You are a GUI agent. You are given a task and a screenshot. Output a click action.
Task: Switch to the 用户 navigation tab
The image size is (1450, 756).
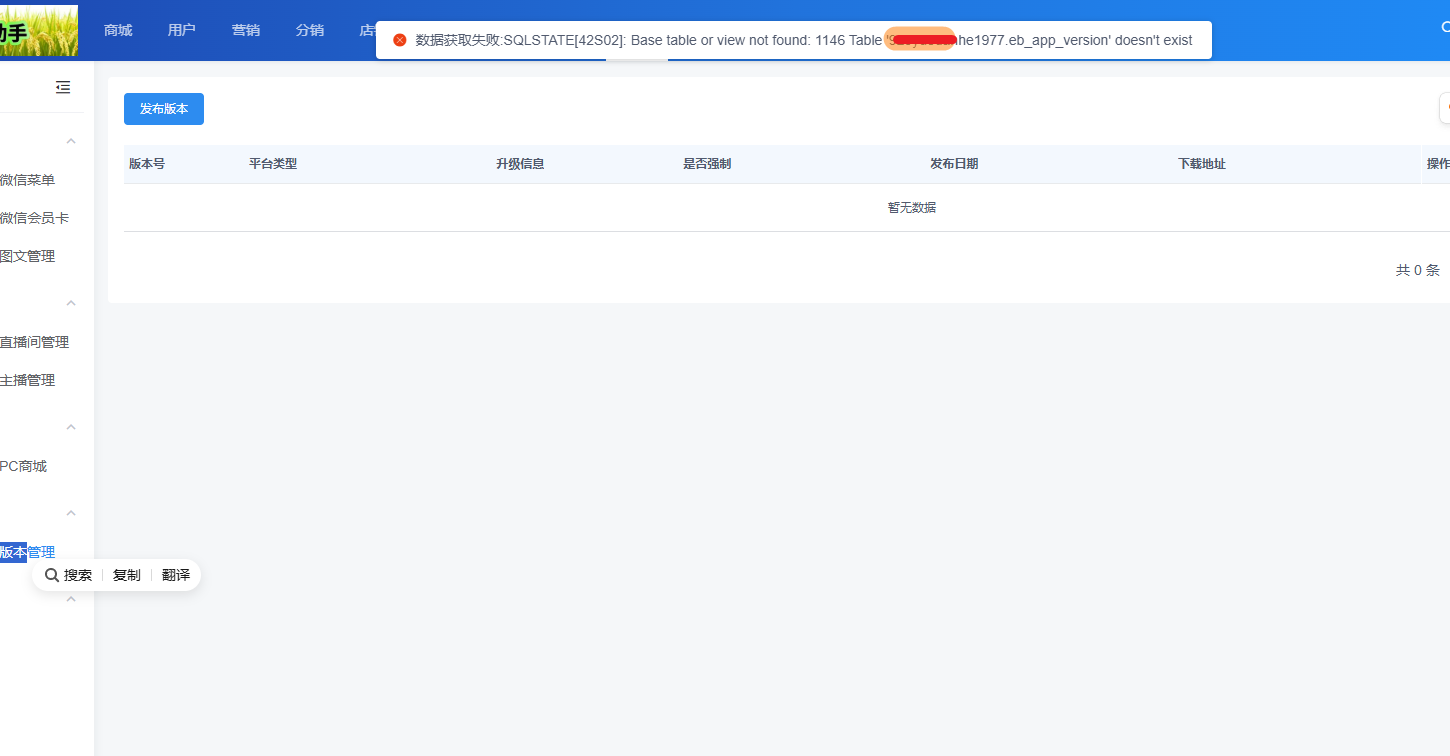pyautogui.click(x=182, y=30)
